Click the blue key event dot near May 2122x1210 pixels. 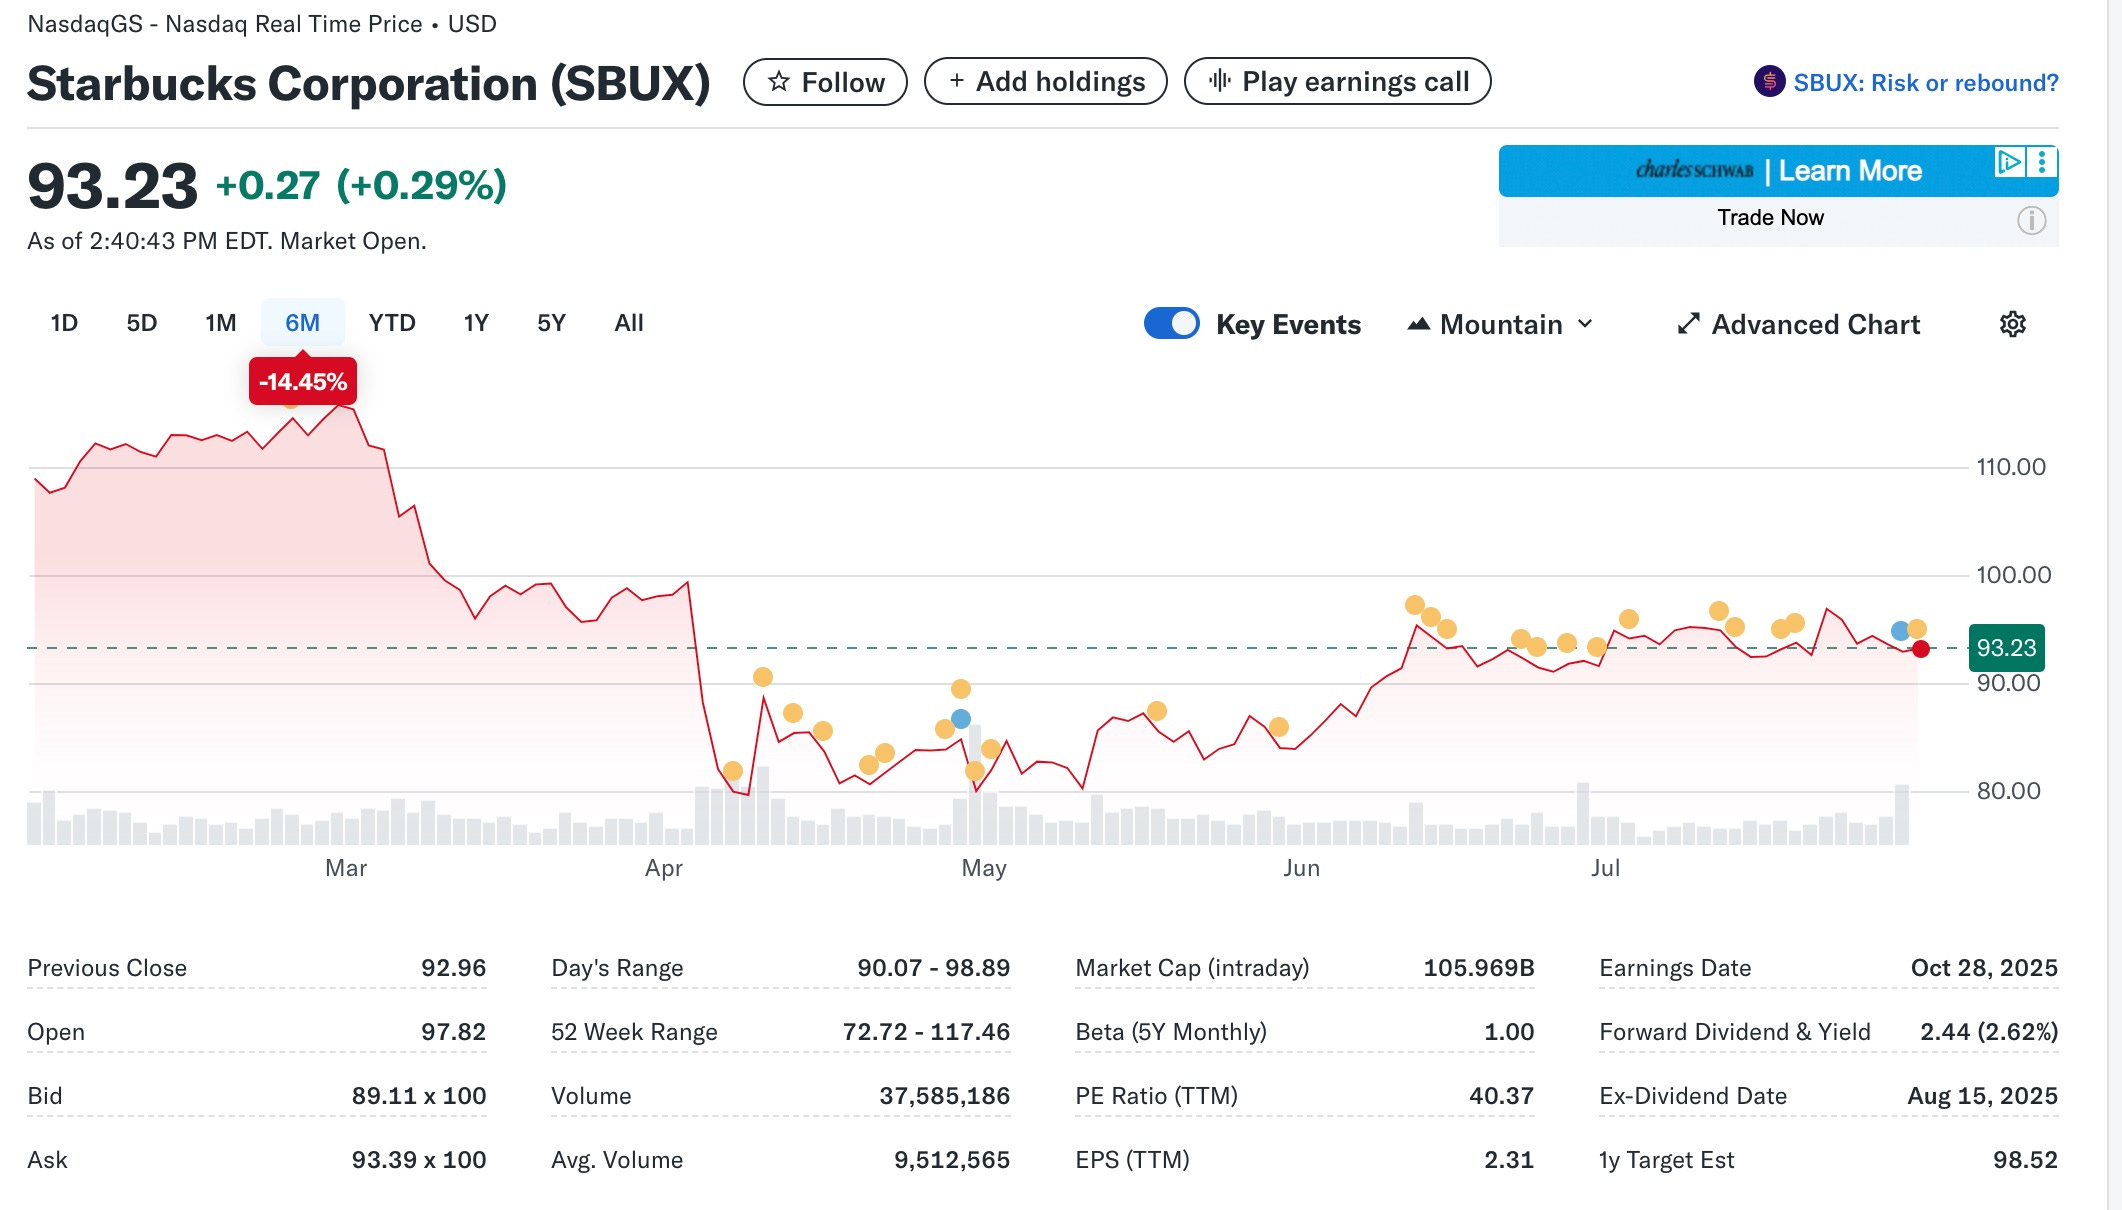click(961, 719)
